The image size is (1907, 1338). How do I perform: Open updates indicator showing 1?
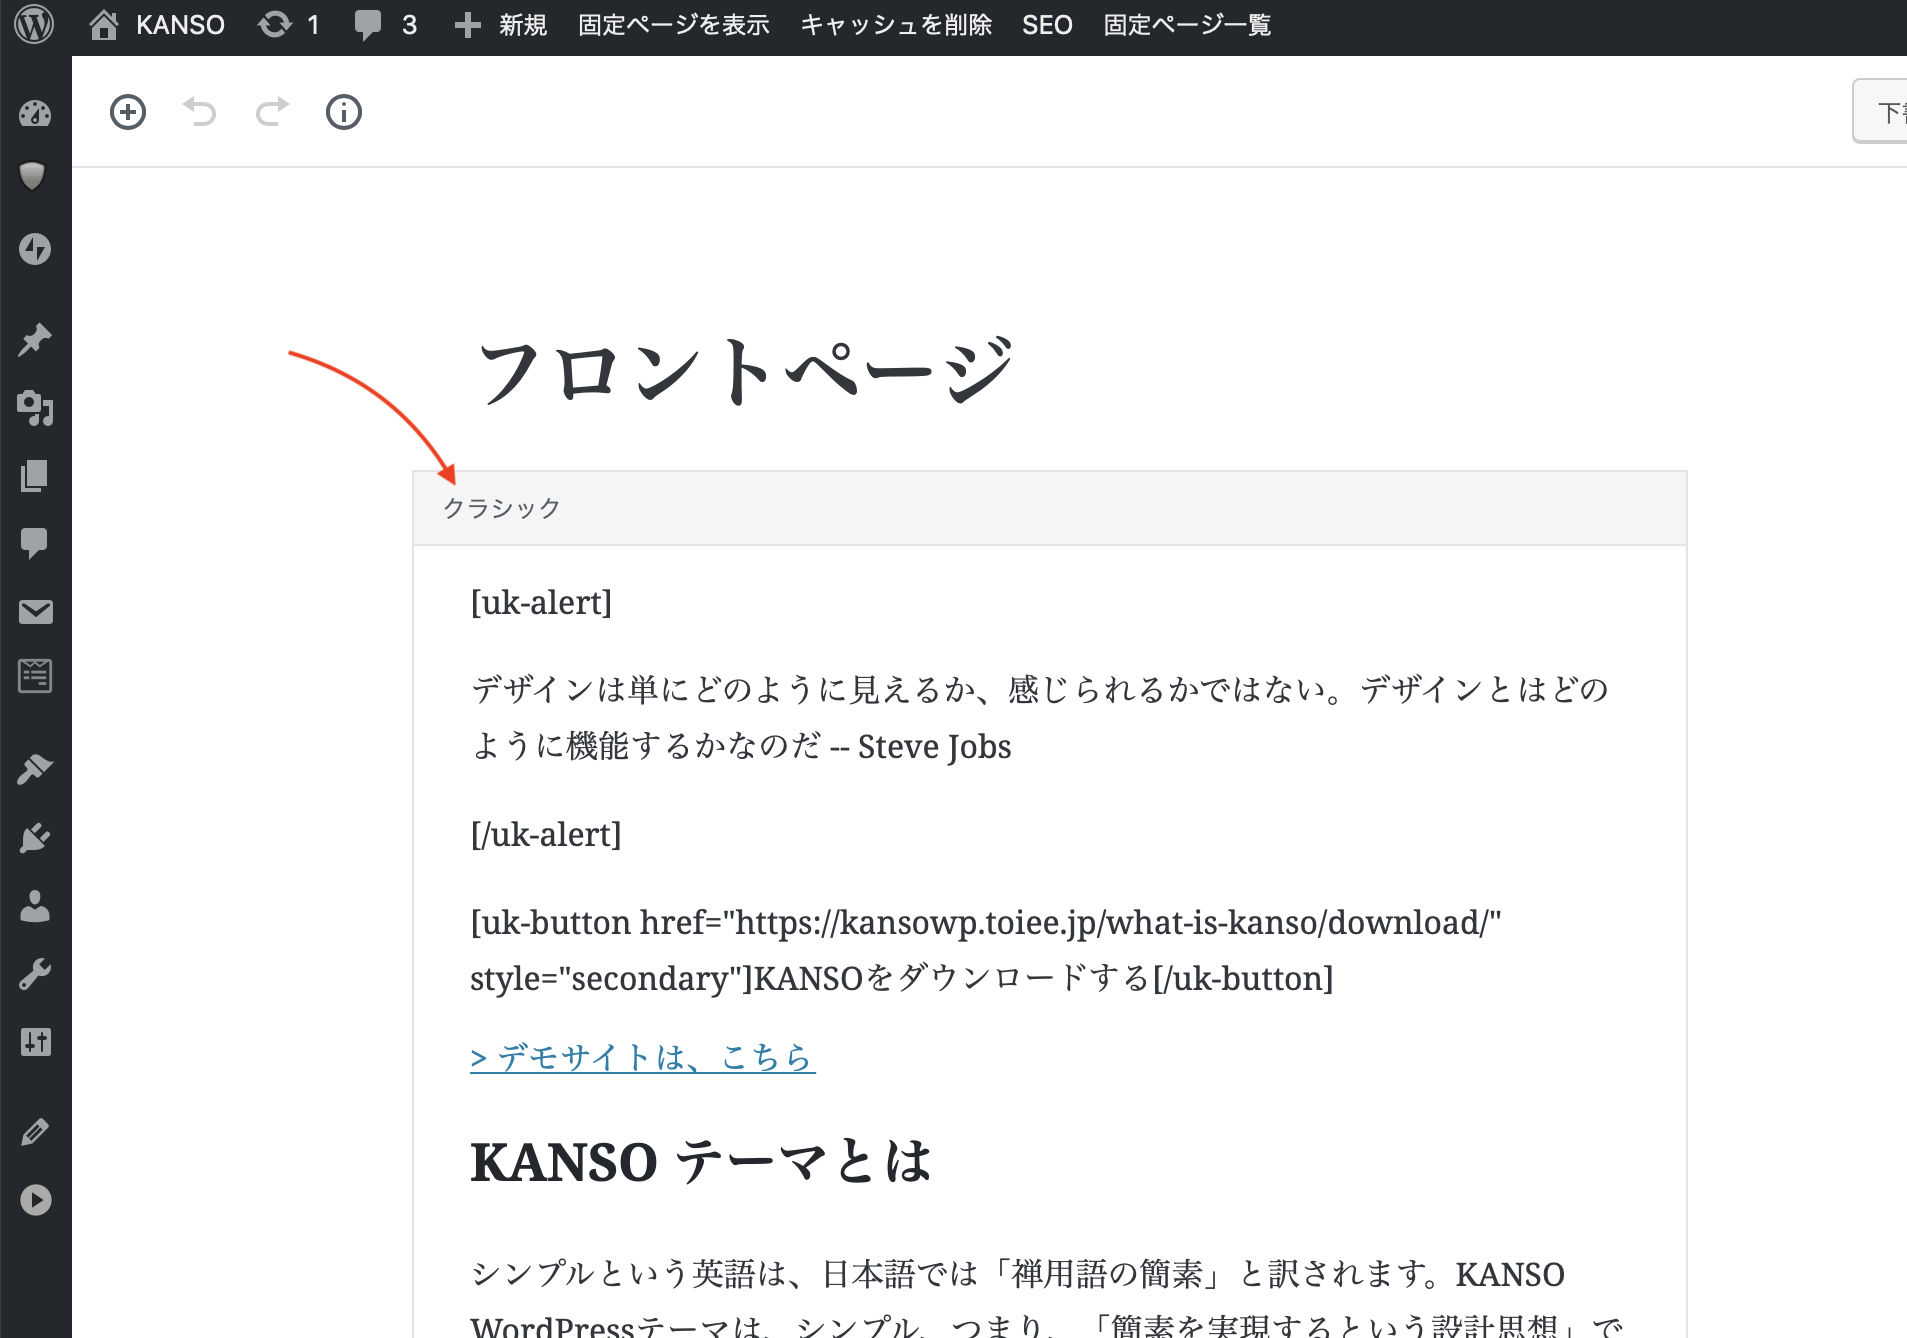tap(288, 24)
